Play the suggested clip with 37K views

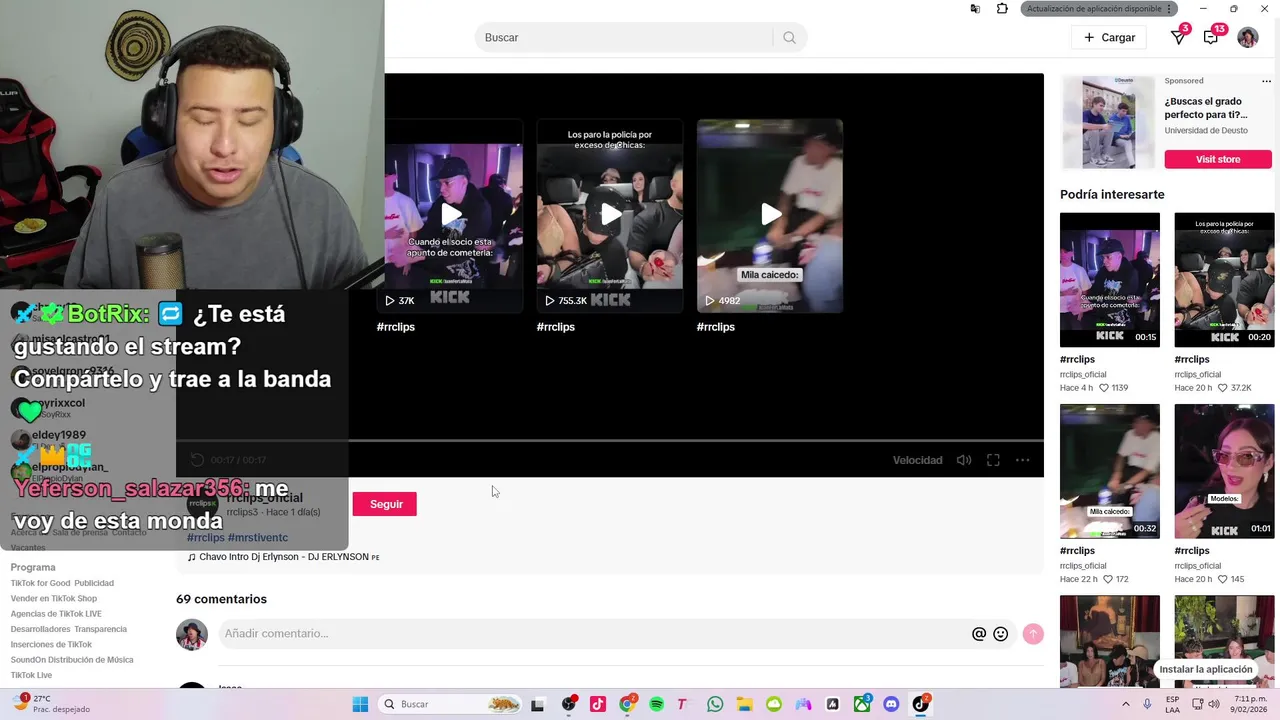pyautogui.click(x=452, y=216)
